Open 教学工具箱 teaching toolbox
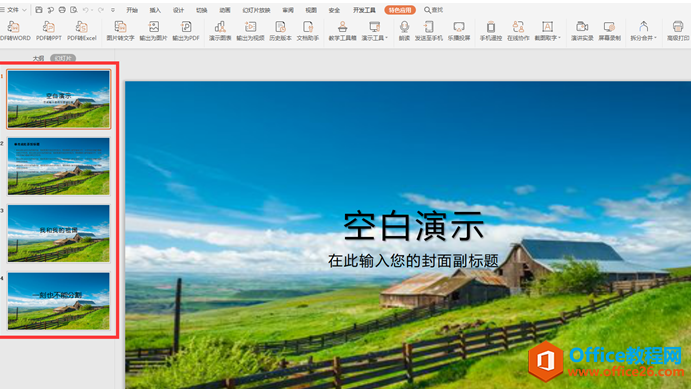691x389 pixels. 342,31
